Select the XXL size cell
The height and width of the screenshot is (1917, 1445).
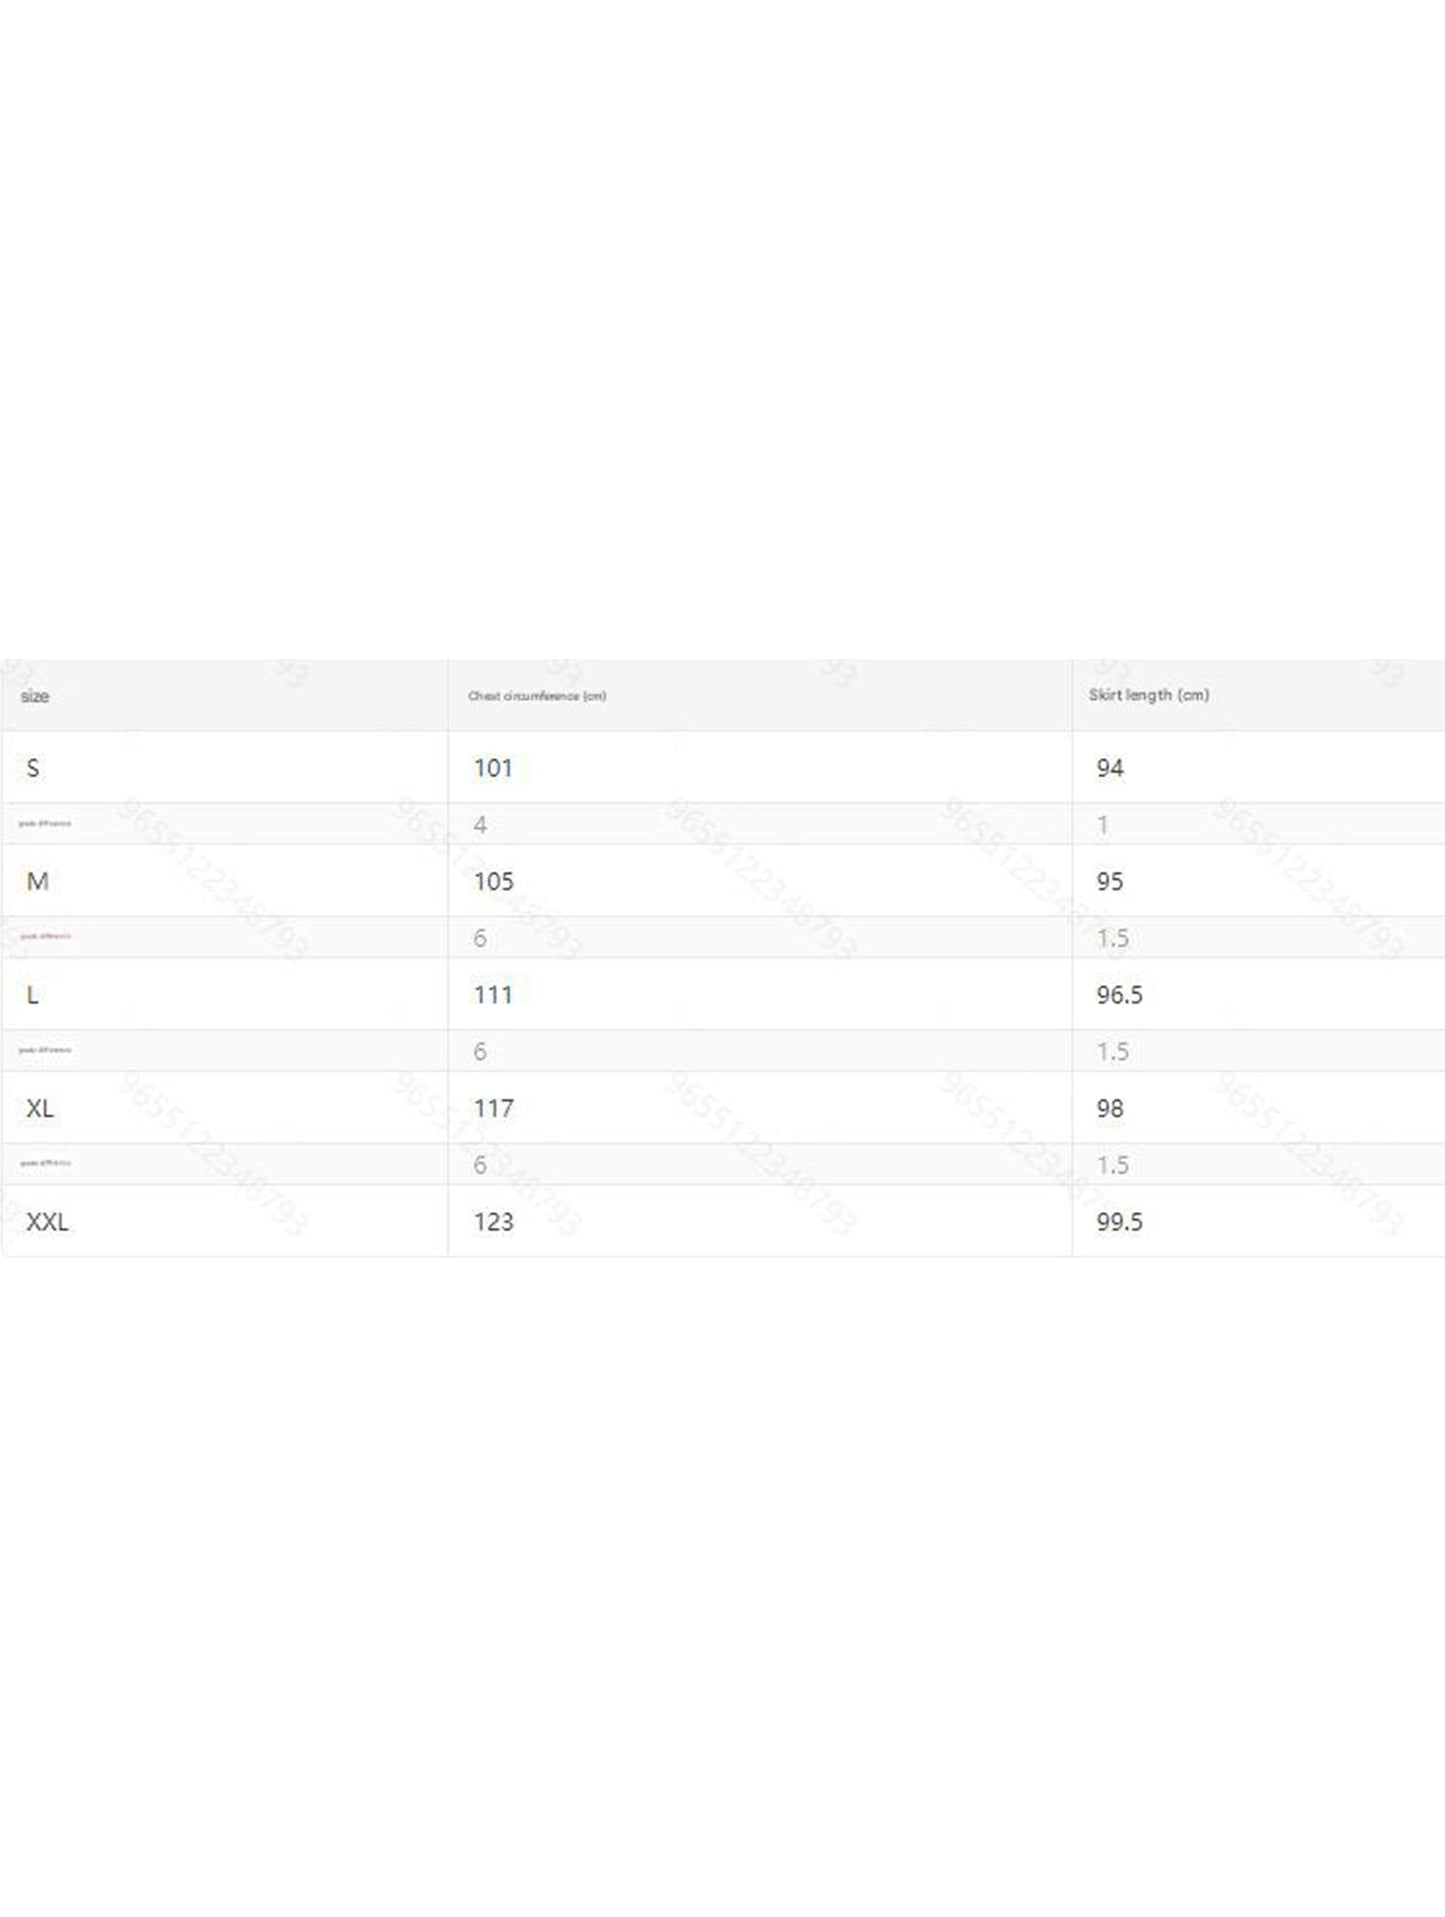(47, 1221)
